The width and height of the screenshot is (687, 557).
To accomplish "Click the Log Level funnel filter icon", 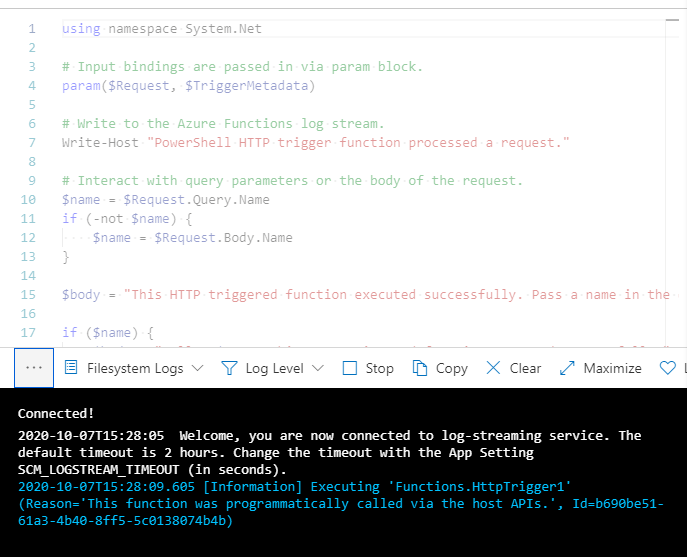I will [229, 368].
